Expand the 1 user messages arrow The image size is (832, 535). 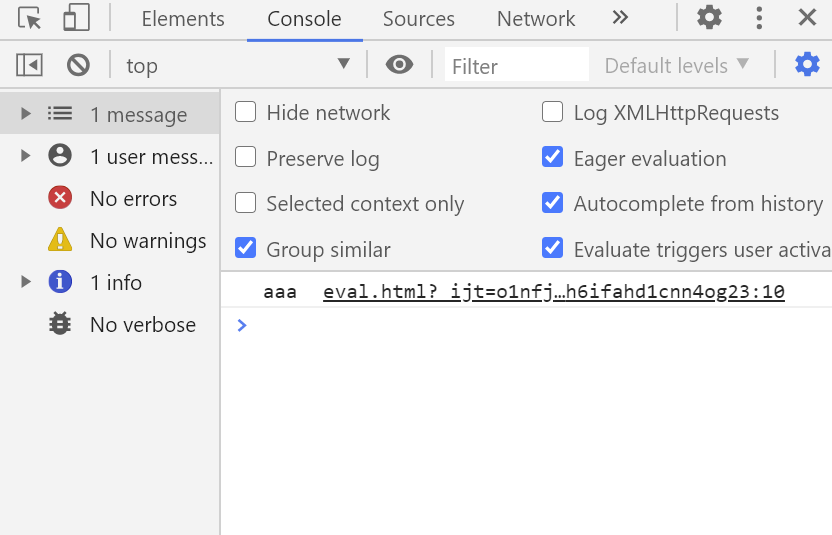coord(25,156)
